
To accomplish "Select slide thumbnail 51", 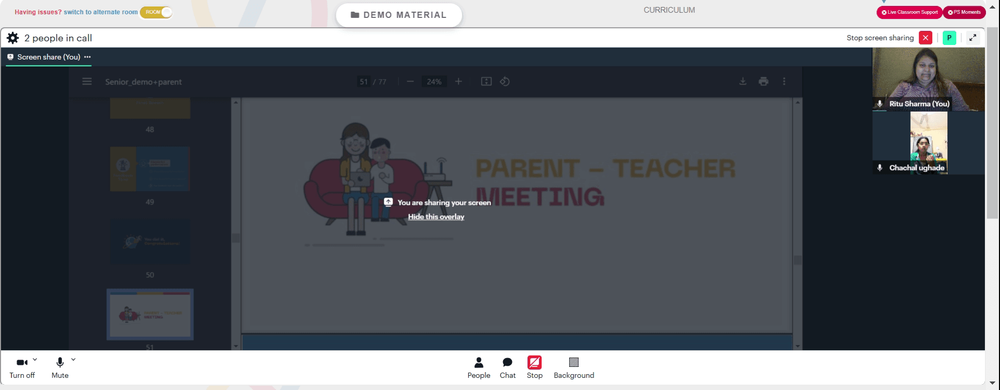I will [150, 314].
